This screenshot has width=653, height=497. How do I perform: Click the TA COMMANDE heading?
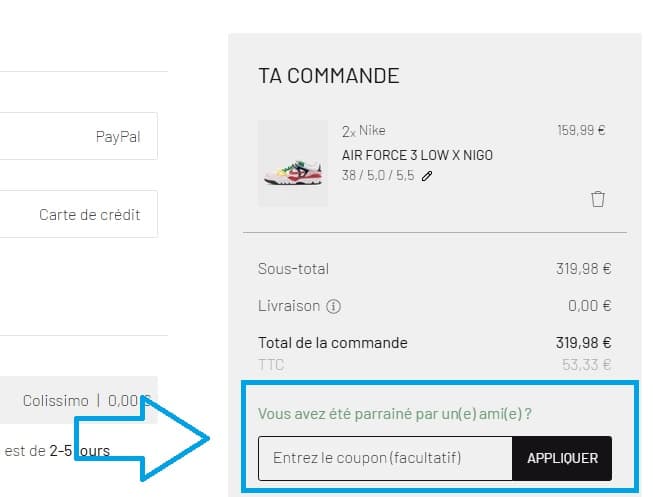(328, 76)
